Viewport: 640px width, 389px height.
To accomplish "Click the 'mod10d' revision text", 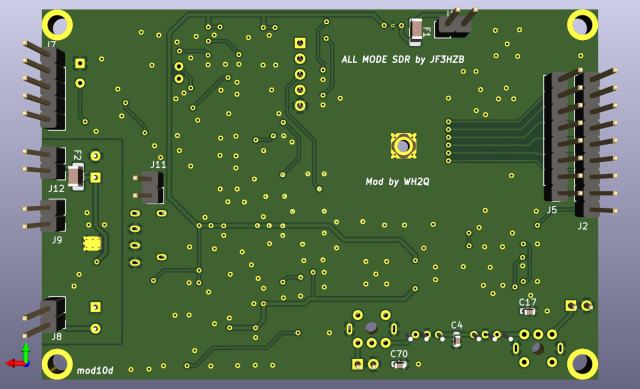I will tap(95, 371).
